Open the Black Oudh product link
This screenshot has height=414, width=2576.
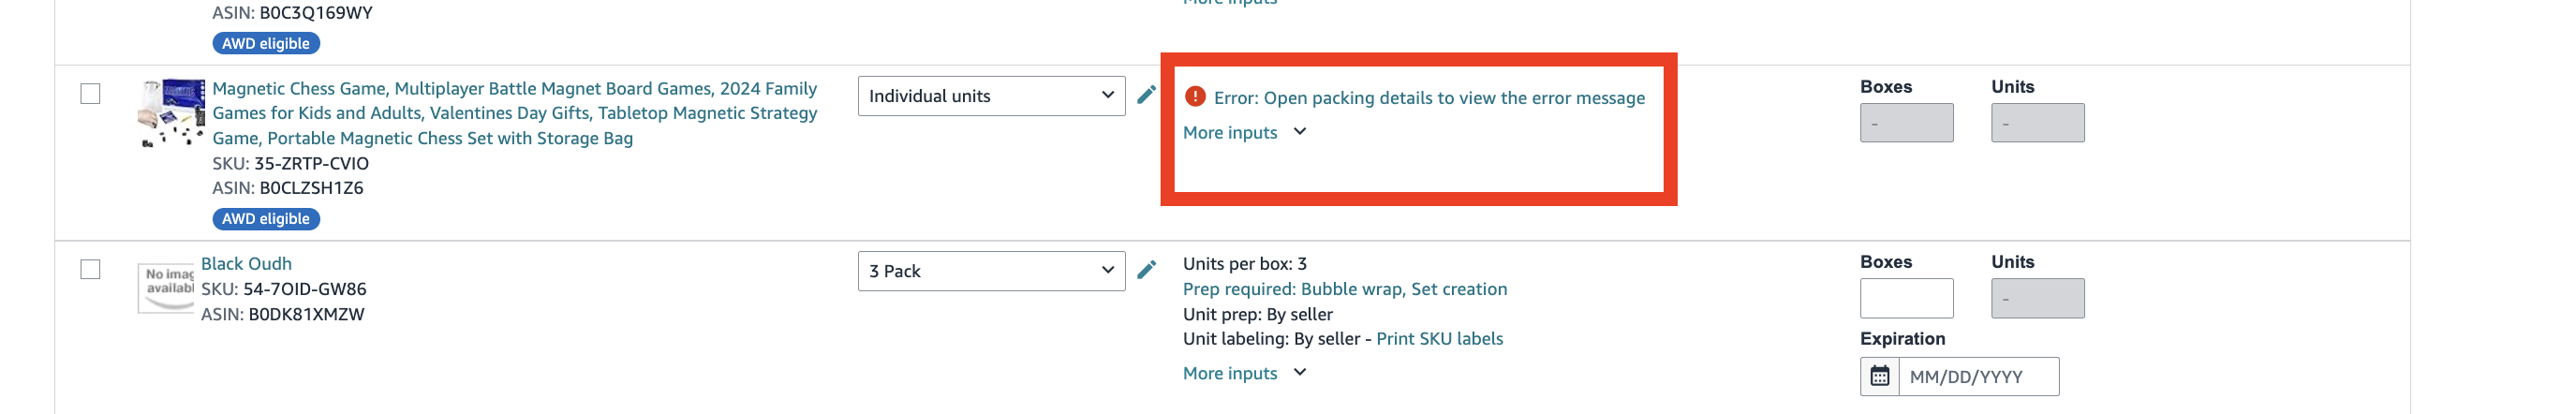point(246,264)
